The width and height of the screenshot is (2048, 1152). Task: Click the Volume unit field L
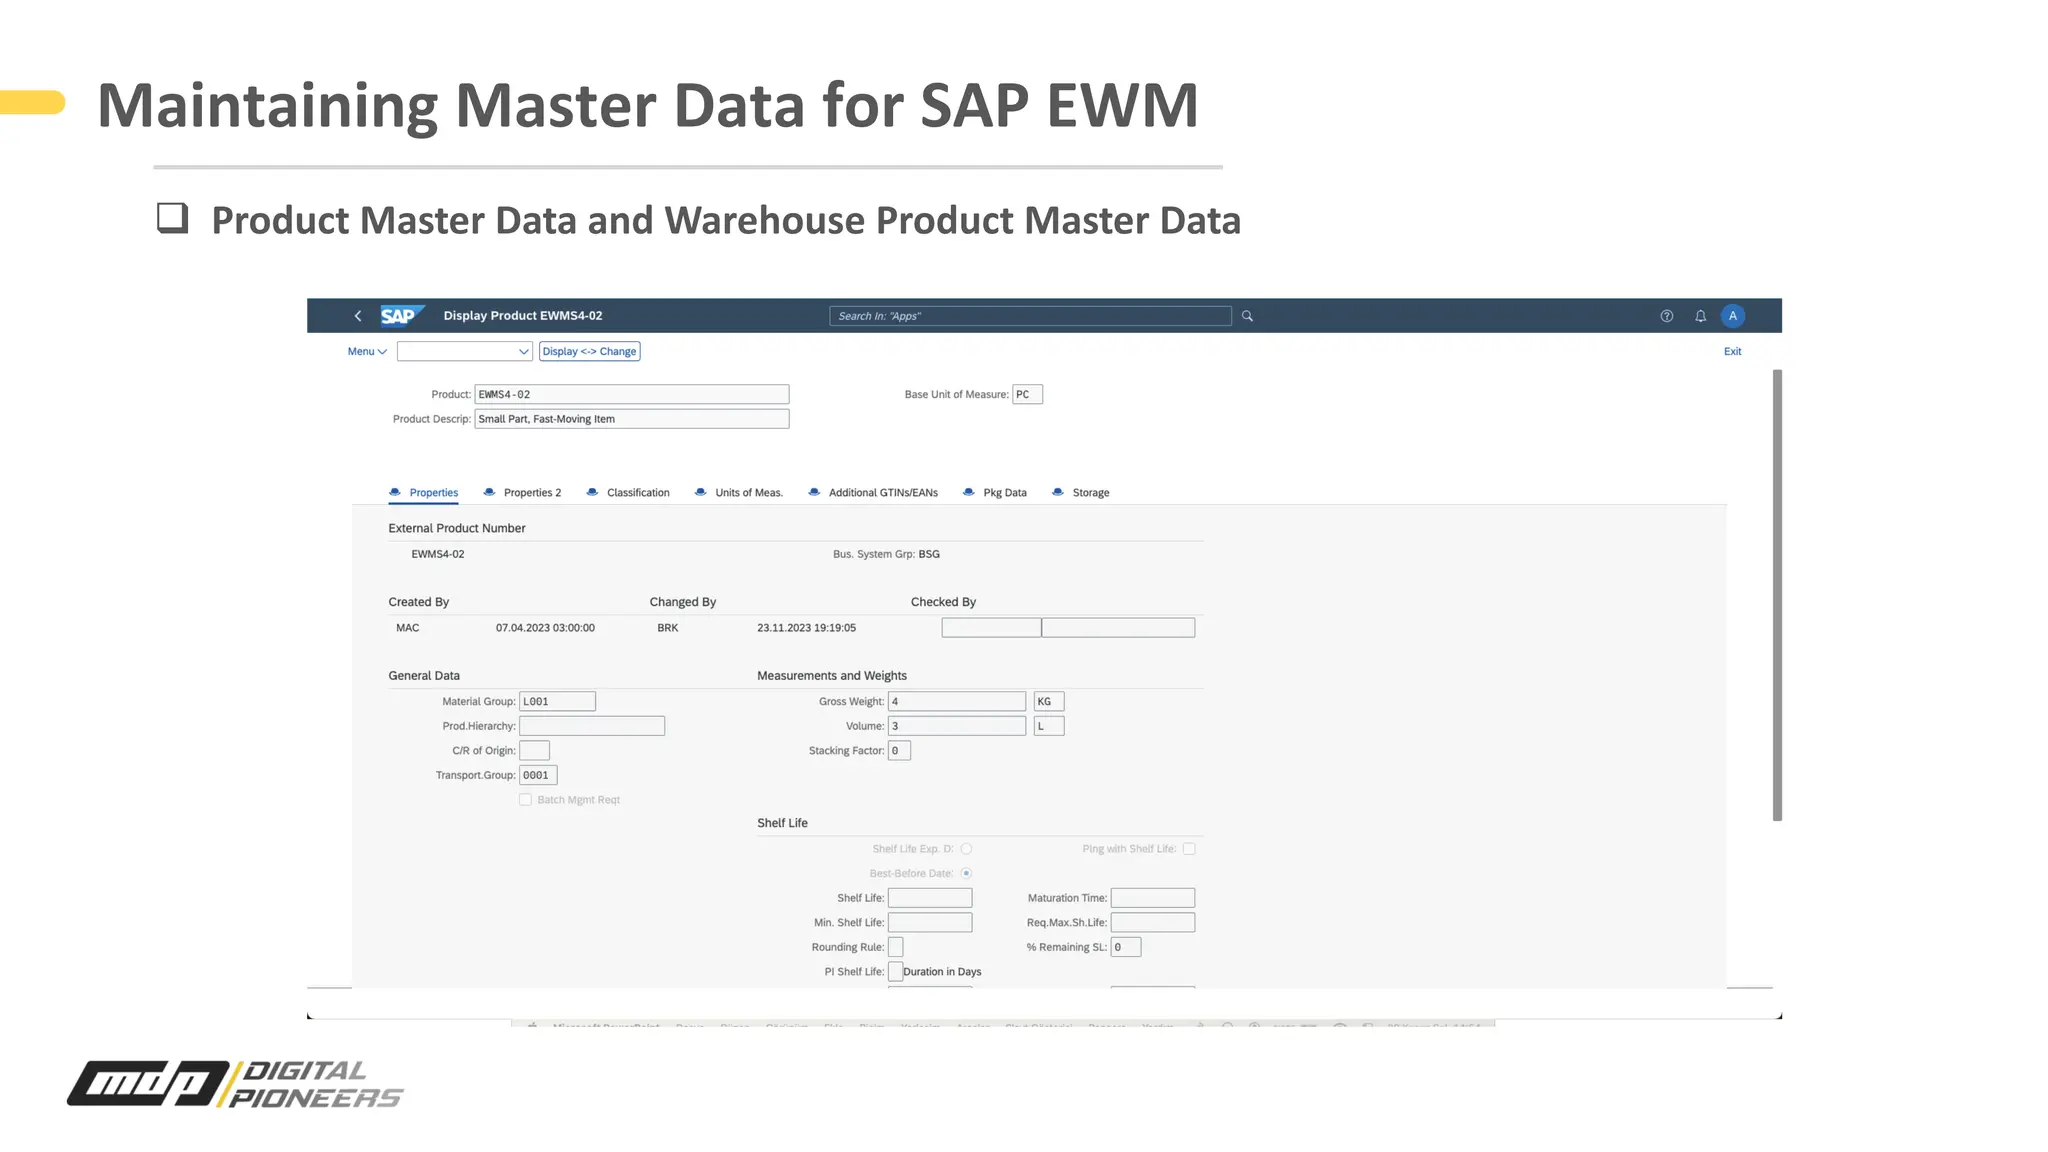click(x=1049, y=727)
